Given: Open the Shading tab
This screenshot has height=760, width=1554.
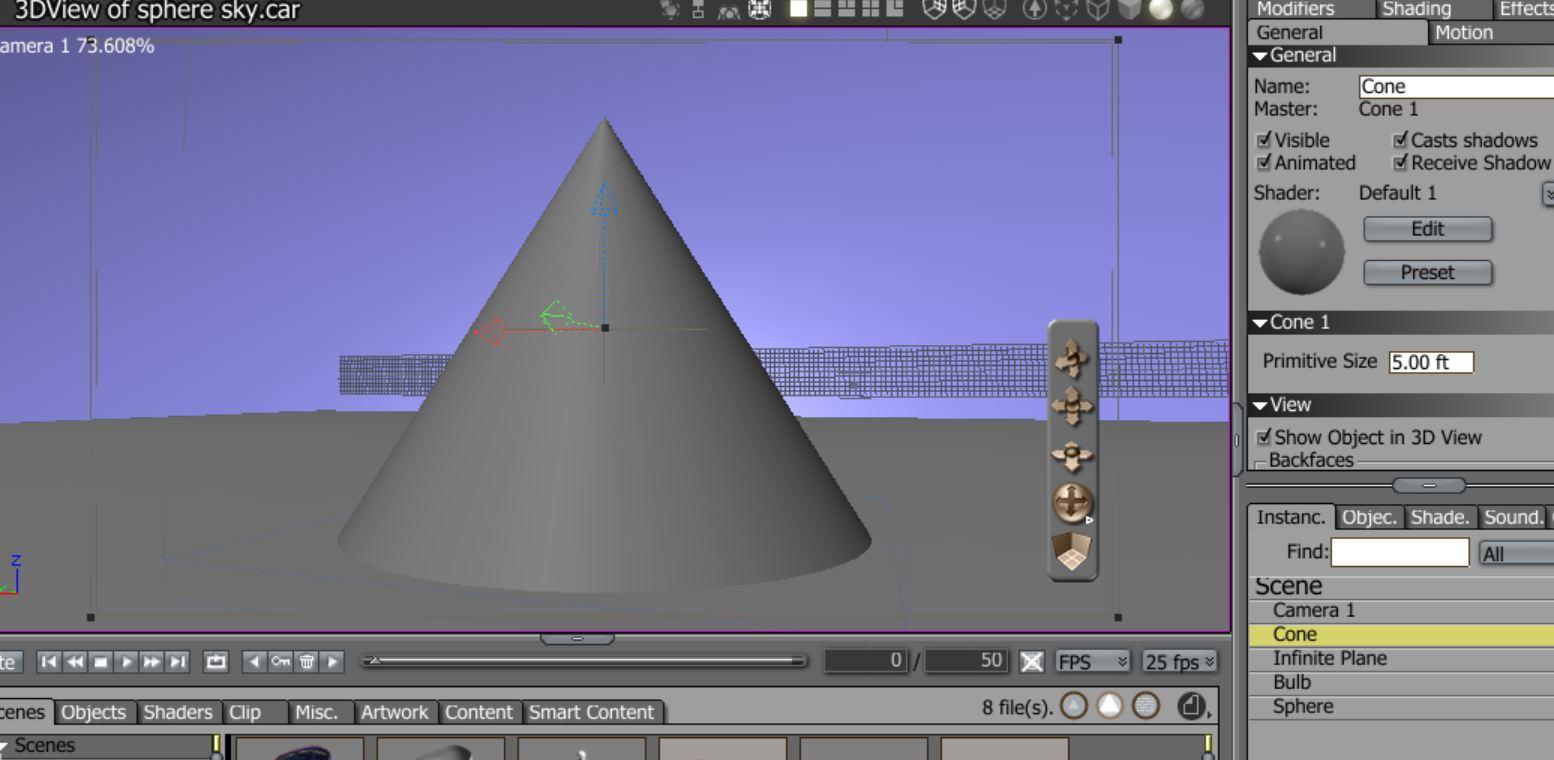Looking at the screenshot, I should pyautogui.click(x=1416, y=9).
